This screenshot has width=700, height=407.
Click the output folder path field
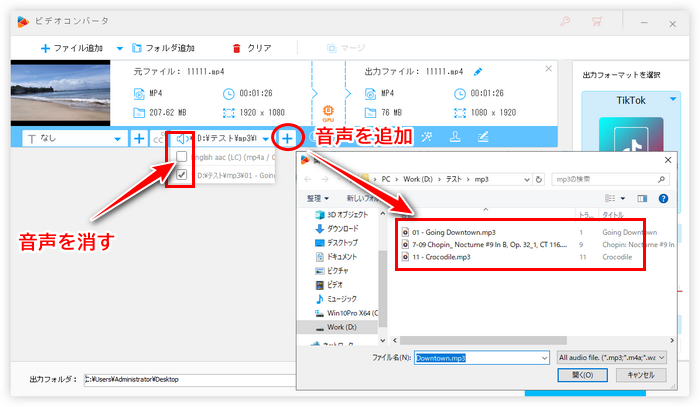tap(190, 379)
